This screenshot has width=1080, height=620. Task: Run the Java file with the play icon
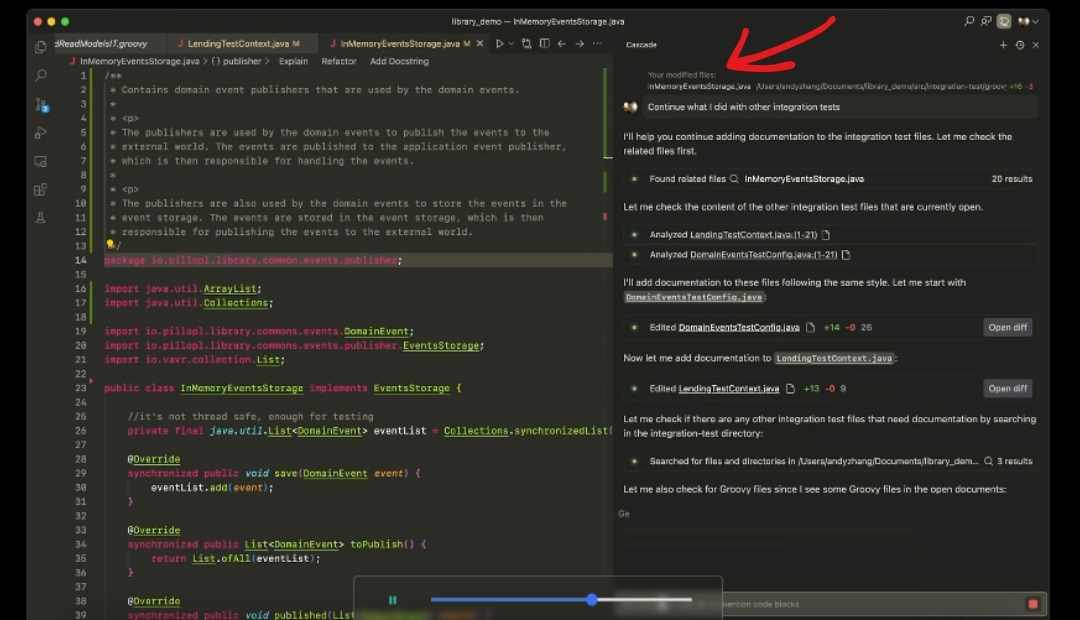coord(499,43)
